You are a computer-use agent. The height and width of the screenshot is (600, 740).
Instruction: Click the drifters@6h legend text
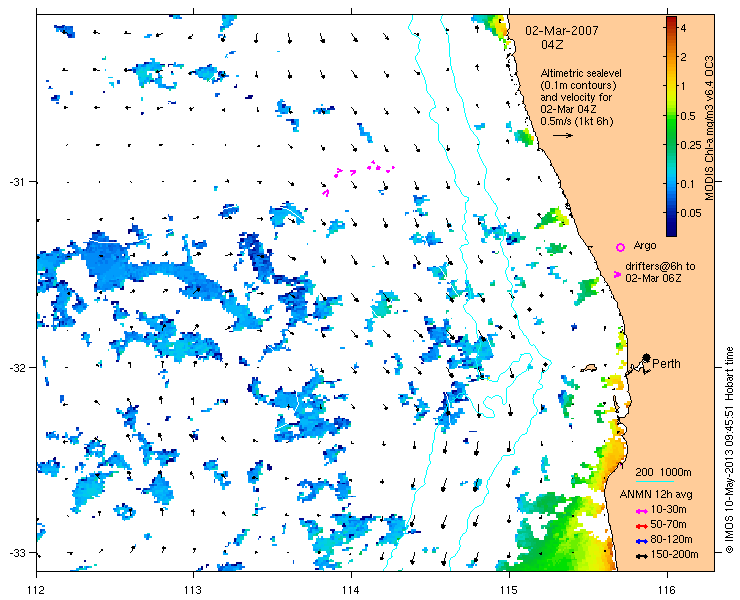(660, 272)
